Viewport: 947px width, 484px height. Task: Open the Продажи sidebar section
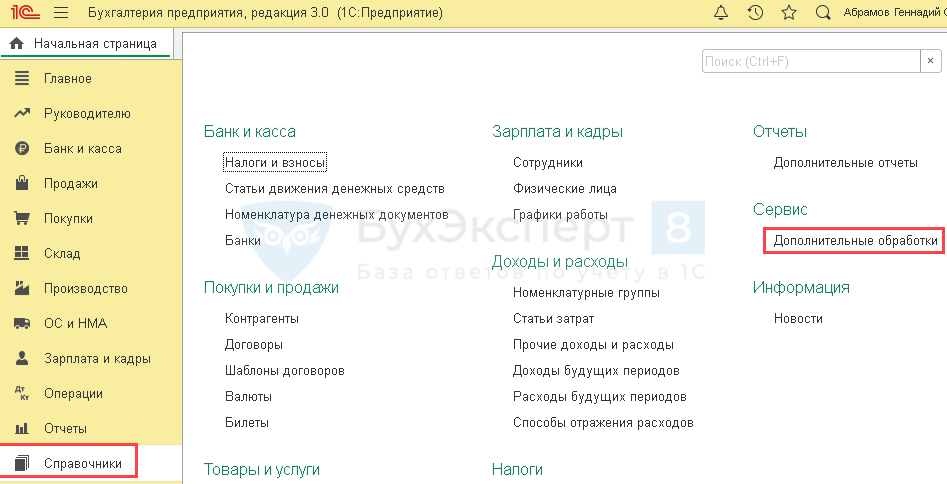tap(70, 184)
